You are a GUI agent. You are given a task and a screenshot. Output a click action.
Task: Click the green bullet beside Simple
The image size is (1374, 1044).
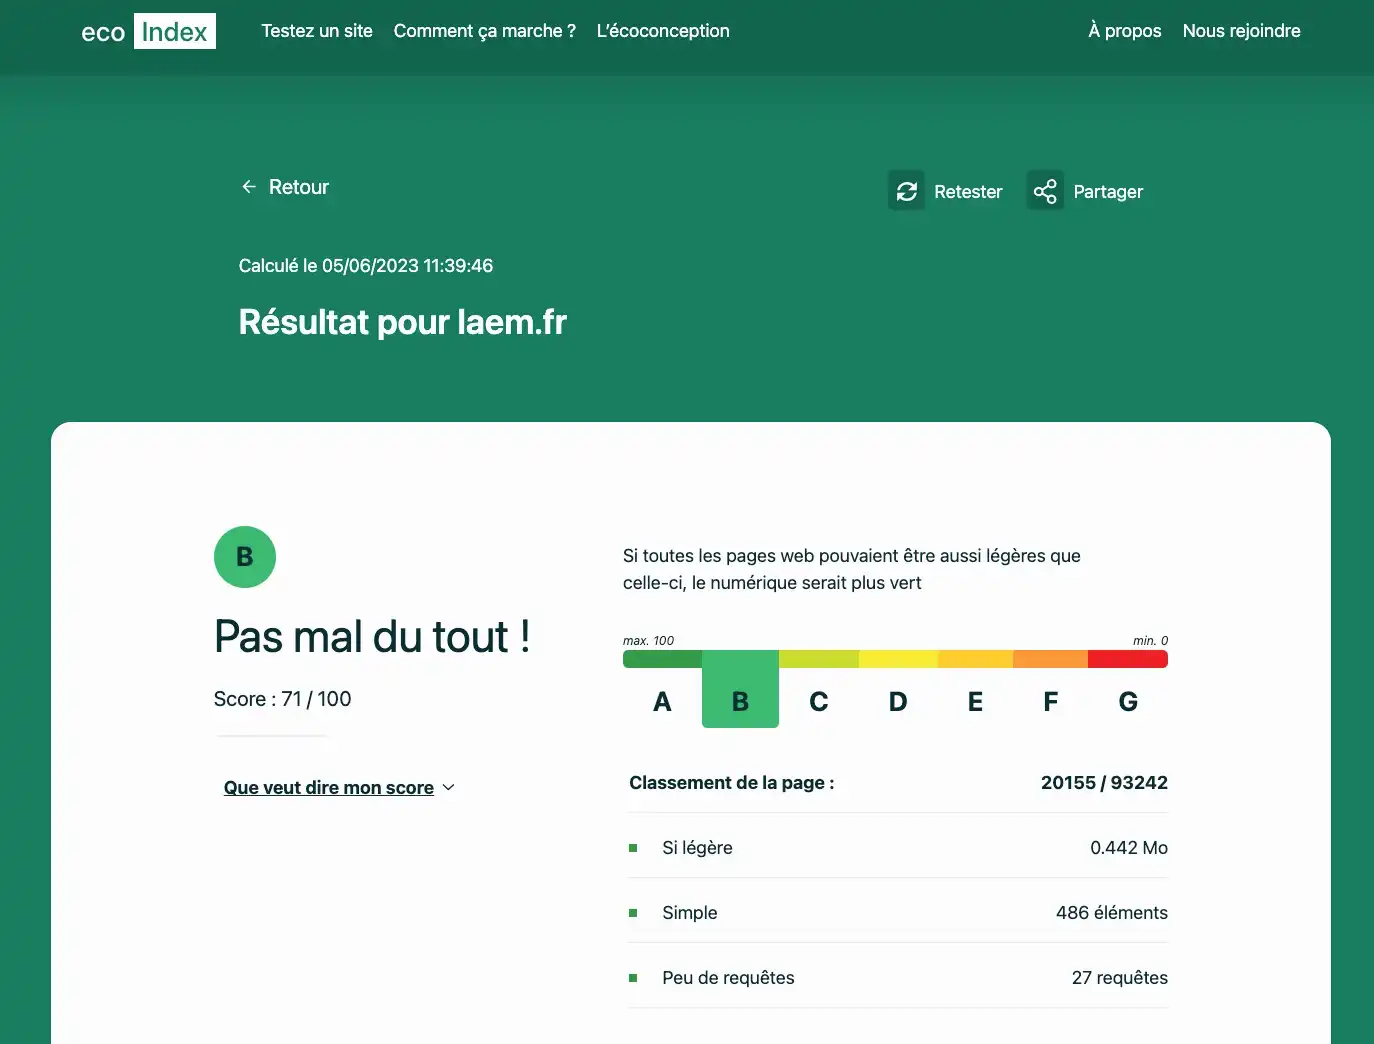point(633,913)
